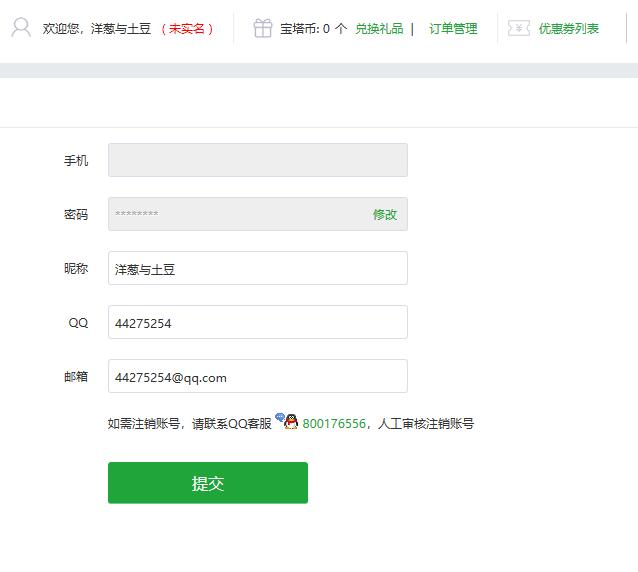The width and height of the screenshot is (638, 572).
Task: Open 优惠券列表 coupon list
Action: click(x=569, y=28)
